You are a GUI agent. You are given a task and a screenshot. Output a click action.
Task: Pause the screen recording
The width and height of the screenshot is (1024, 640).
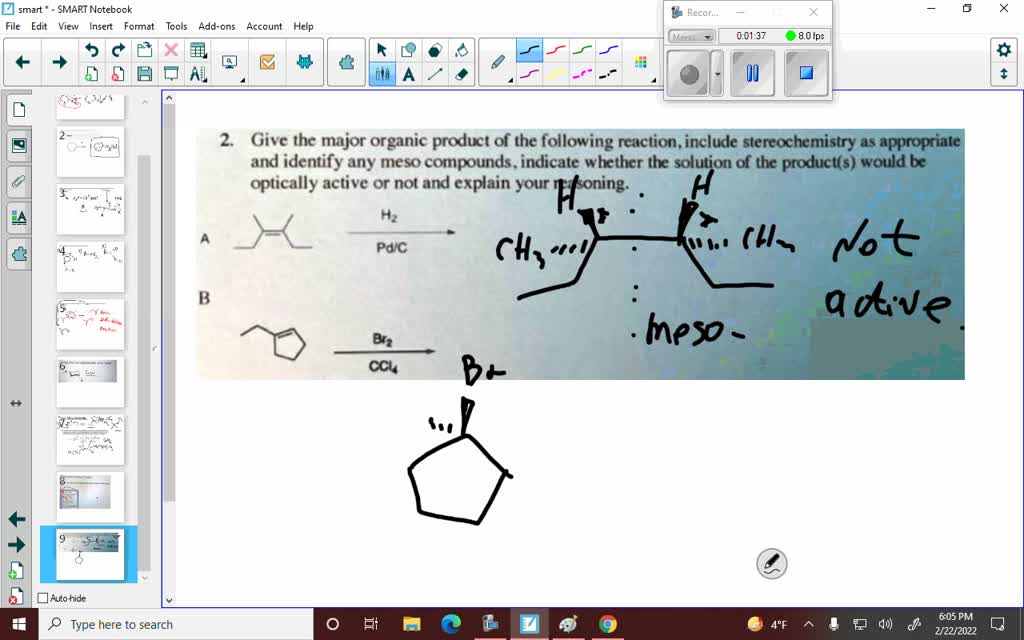tap(752, 71)
